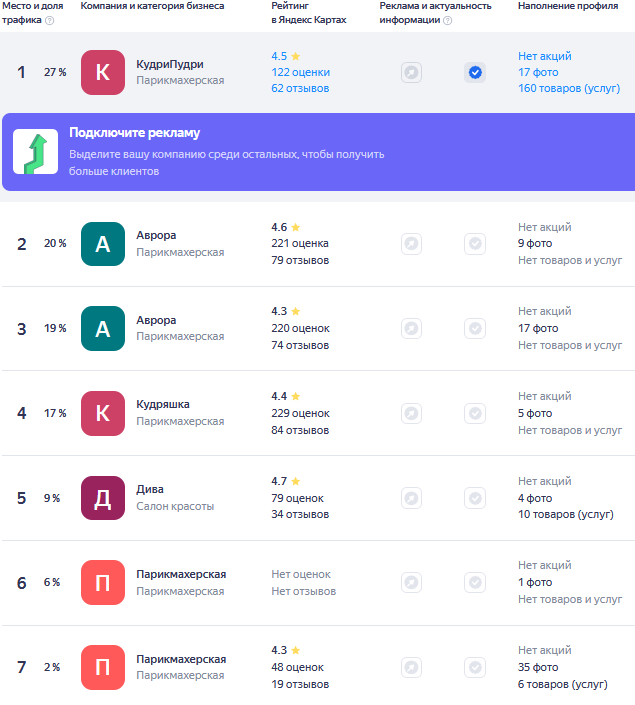Click the advertising status icon for КудриПудри

411,72
